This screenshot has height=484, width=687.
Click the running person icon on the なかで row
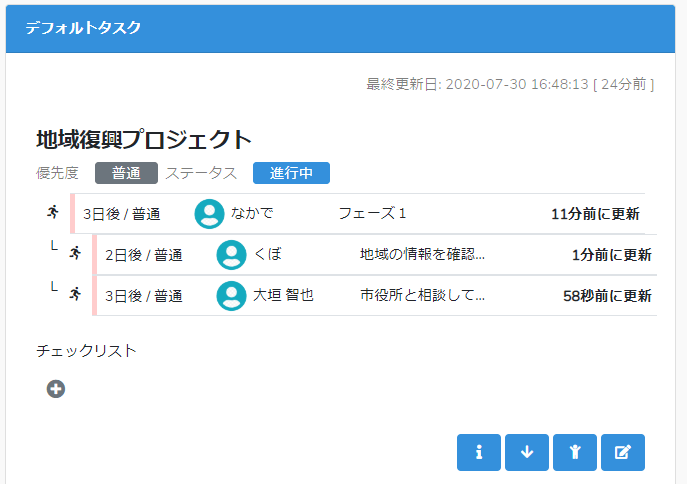click(x=53, y=212)
